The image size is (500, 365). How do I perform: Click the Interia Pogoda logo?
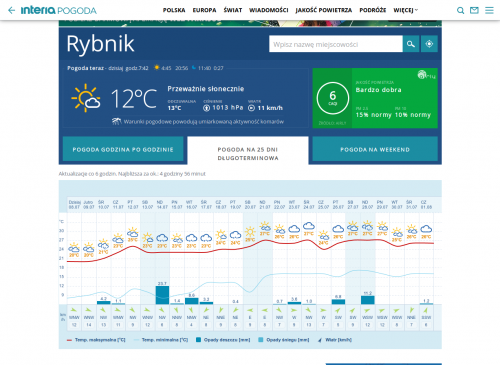[59, 10]
